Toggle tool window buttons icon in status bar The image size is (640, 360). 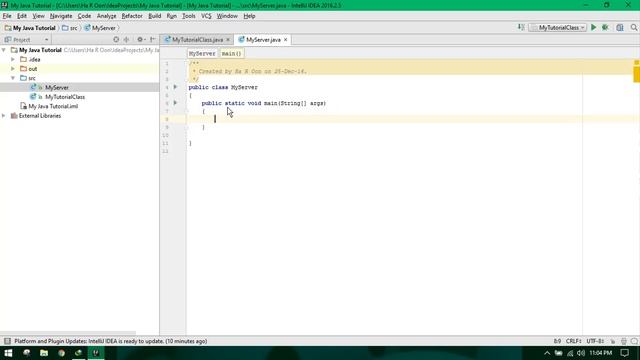(x=7, y=341)
